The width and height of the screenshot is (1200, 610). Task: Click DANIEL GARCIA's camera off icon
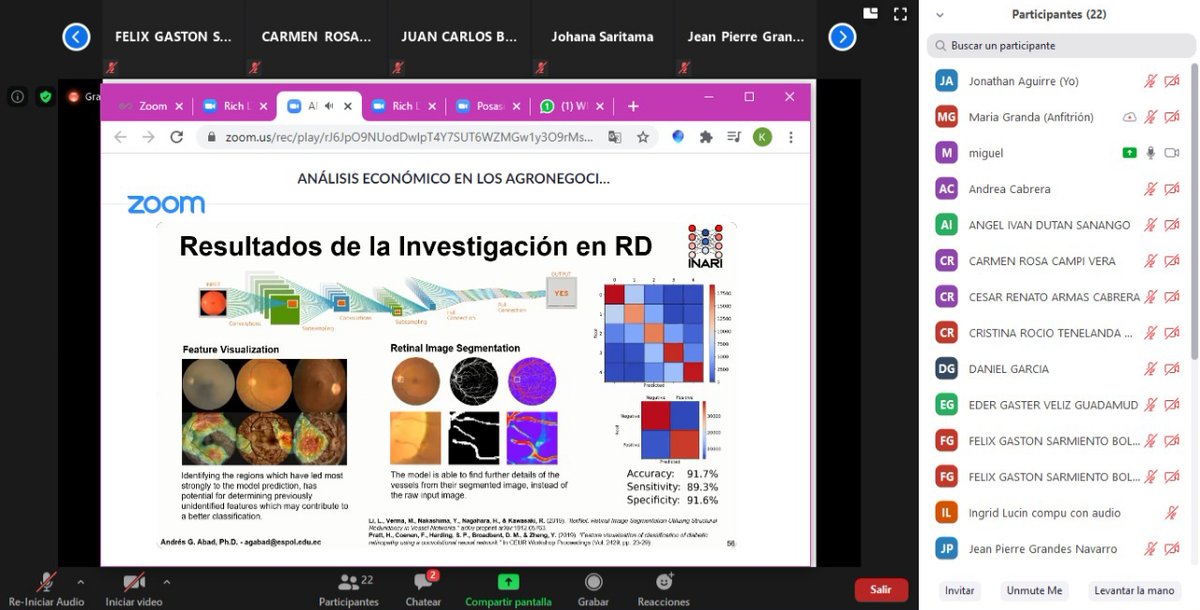click(x=1172, y=369)
